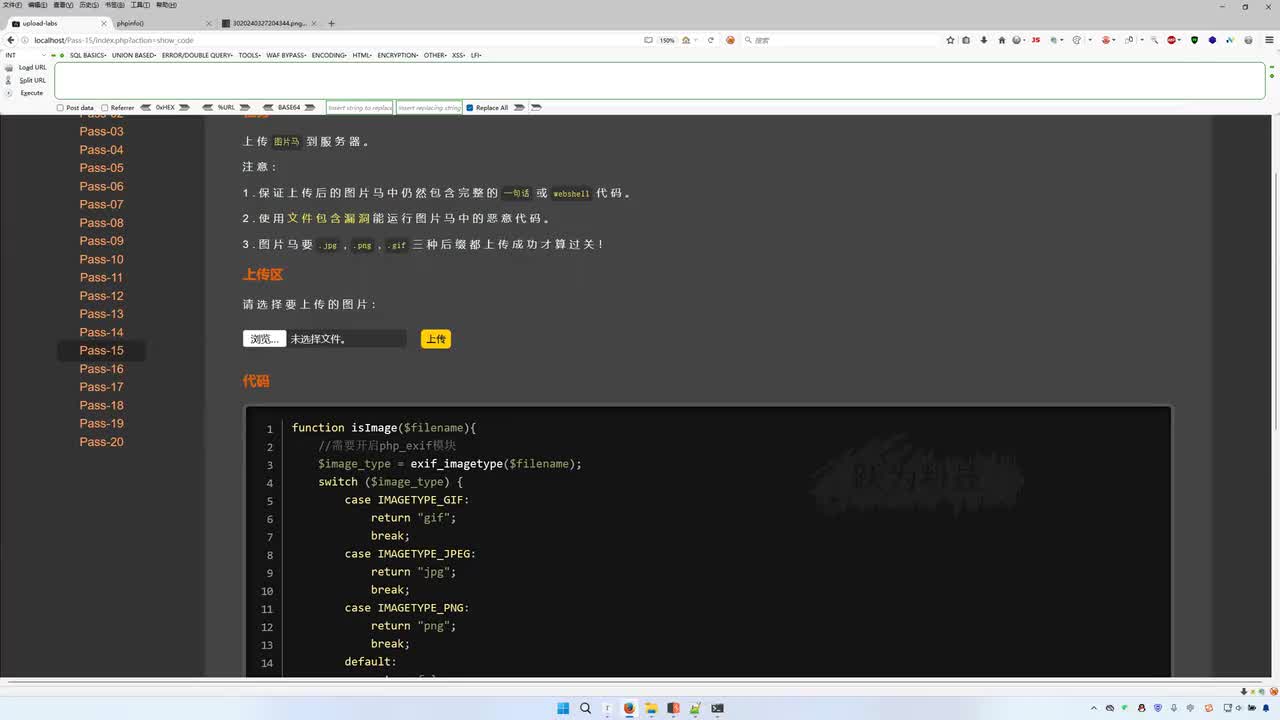Open Pass-03 in the sidebar

tap(102, 132)
